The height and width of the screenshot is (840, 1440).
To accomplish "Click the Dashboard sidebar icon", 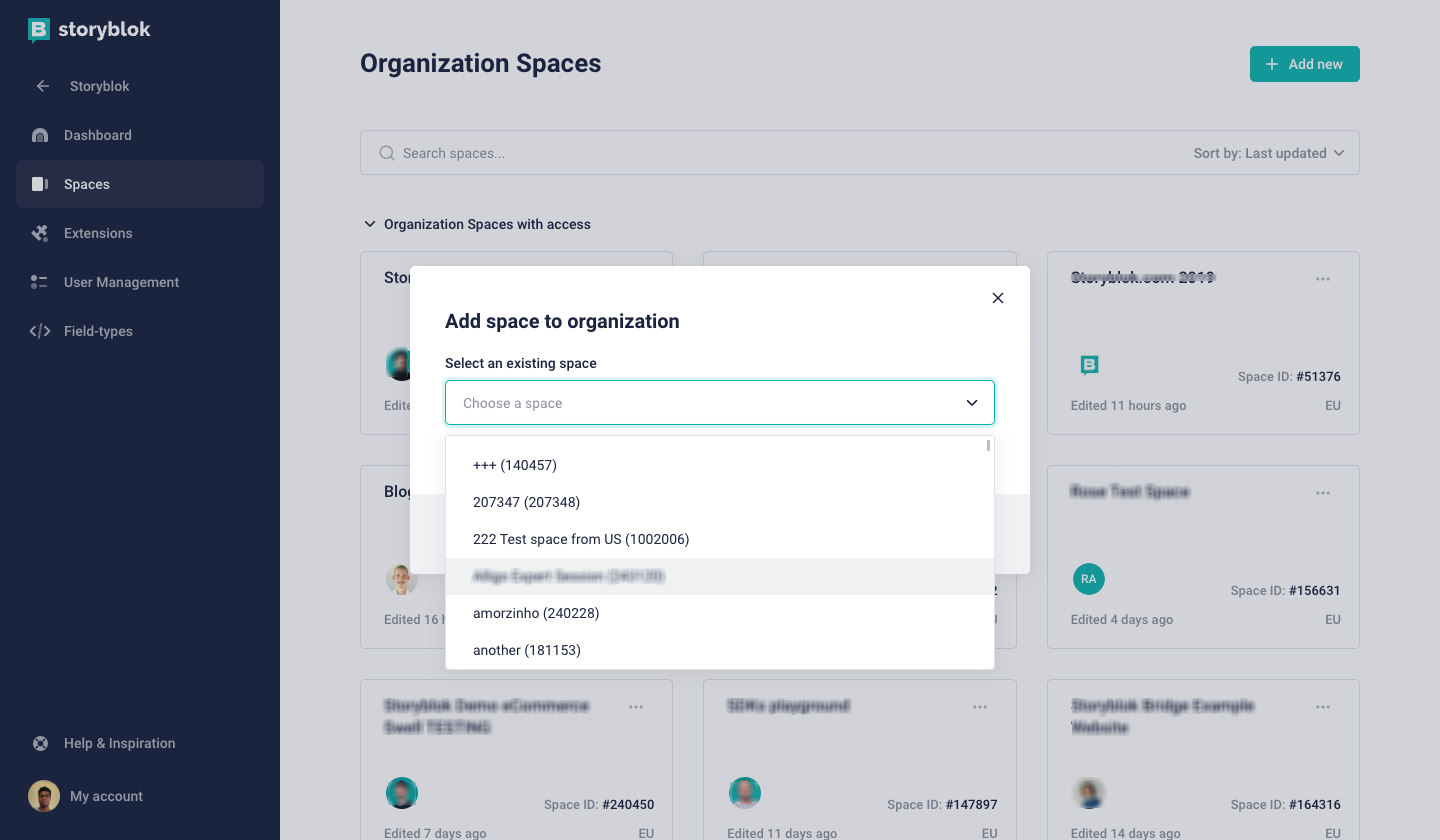I will pos(40,135).
